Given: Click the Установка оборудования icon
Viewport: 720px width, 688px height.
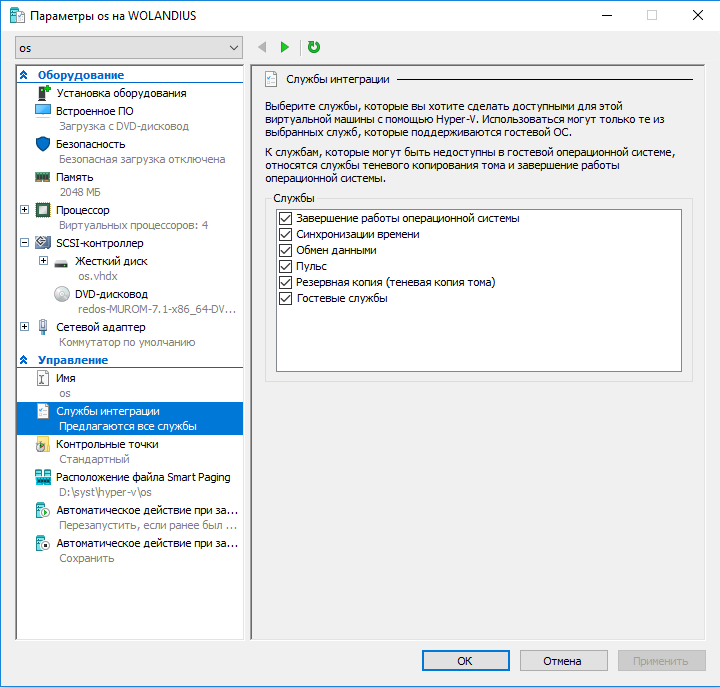Looking at the screenshot, I should [42, 93].
